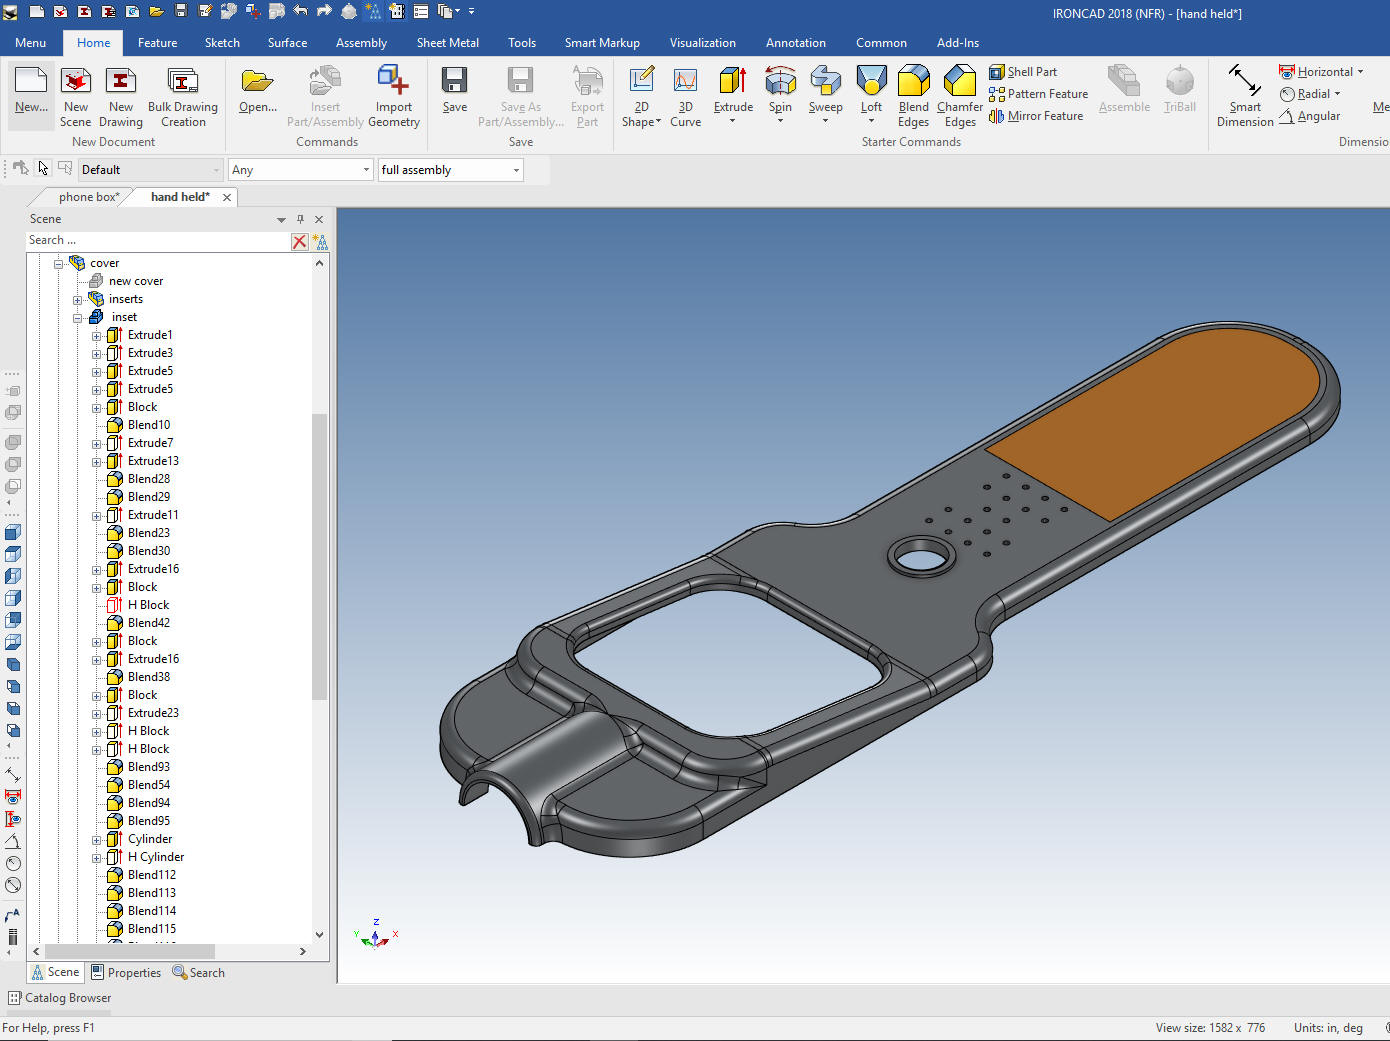Collapse the cover assembly node

click(58, 264)
